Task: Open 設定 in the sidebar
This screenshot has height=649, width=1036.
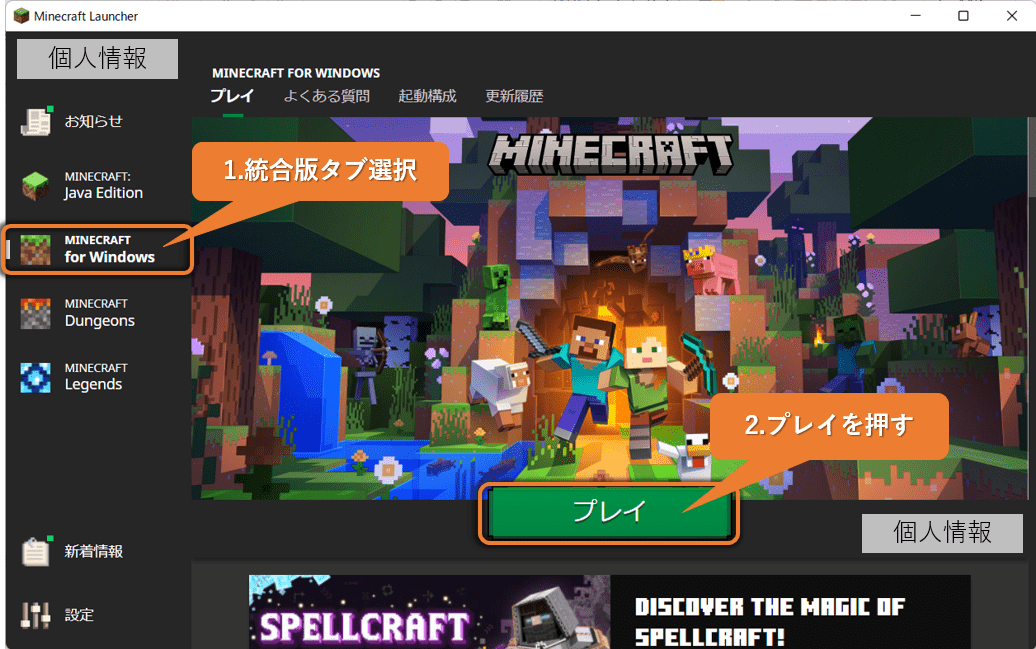Action: tap(79, 615)
